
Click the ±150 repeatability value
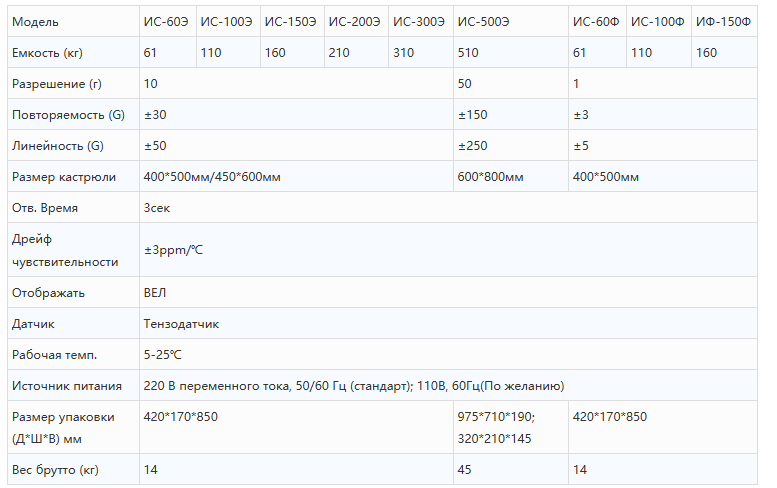click(473, 115)
